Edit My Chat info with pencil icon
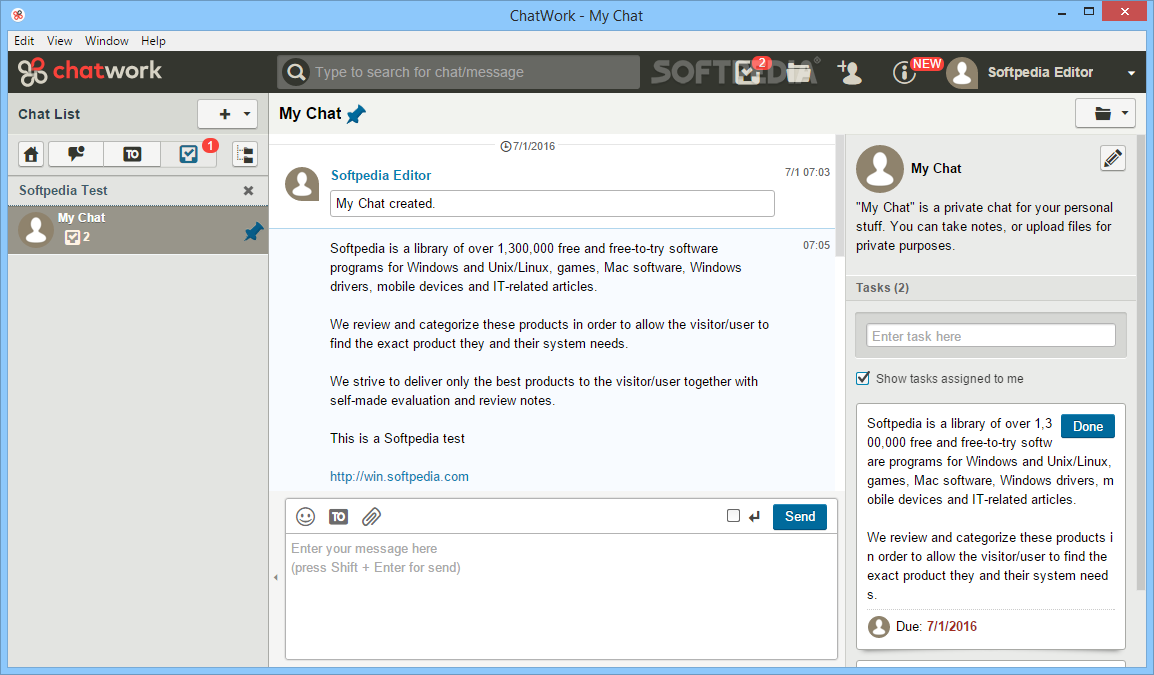This screenshot has height=675, width=1154. [x=1113, y=158]
